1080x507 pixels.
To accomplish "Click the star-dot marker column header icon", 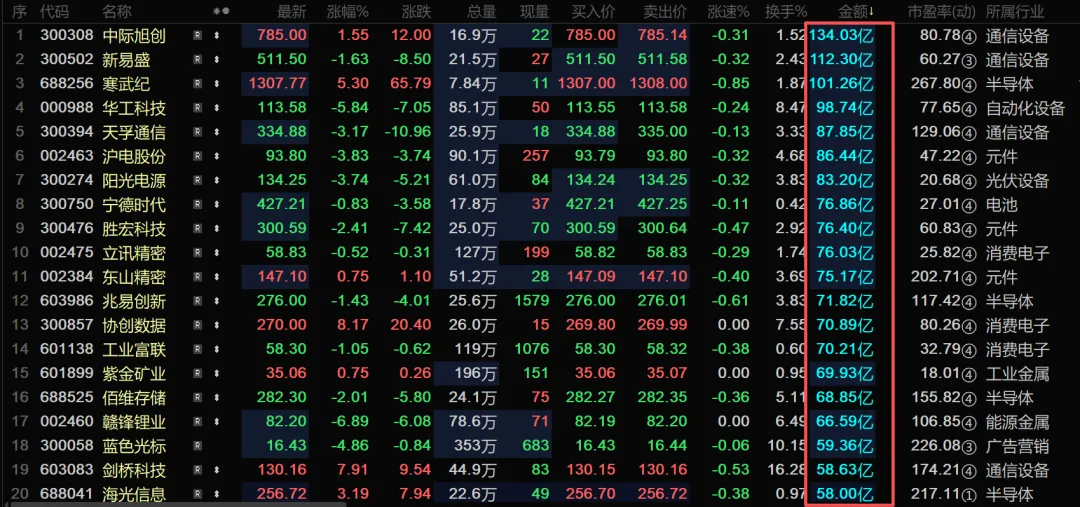I will [221, 12].
